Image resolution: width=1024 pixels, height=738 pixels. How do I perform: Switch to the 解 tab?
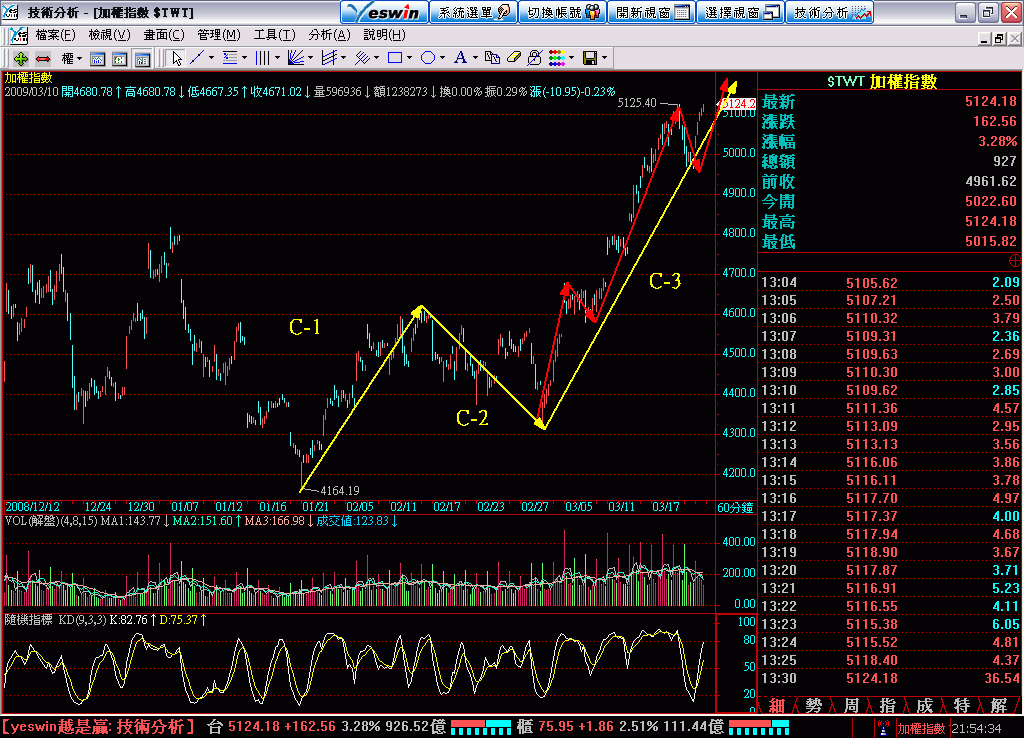click(x=999, y=705)
